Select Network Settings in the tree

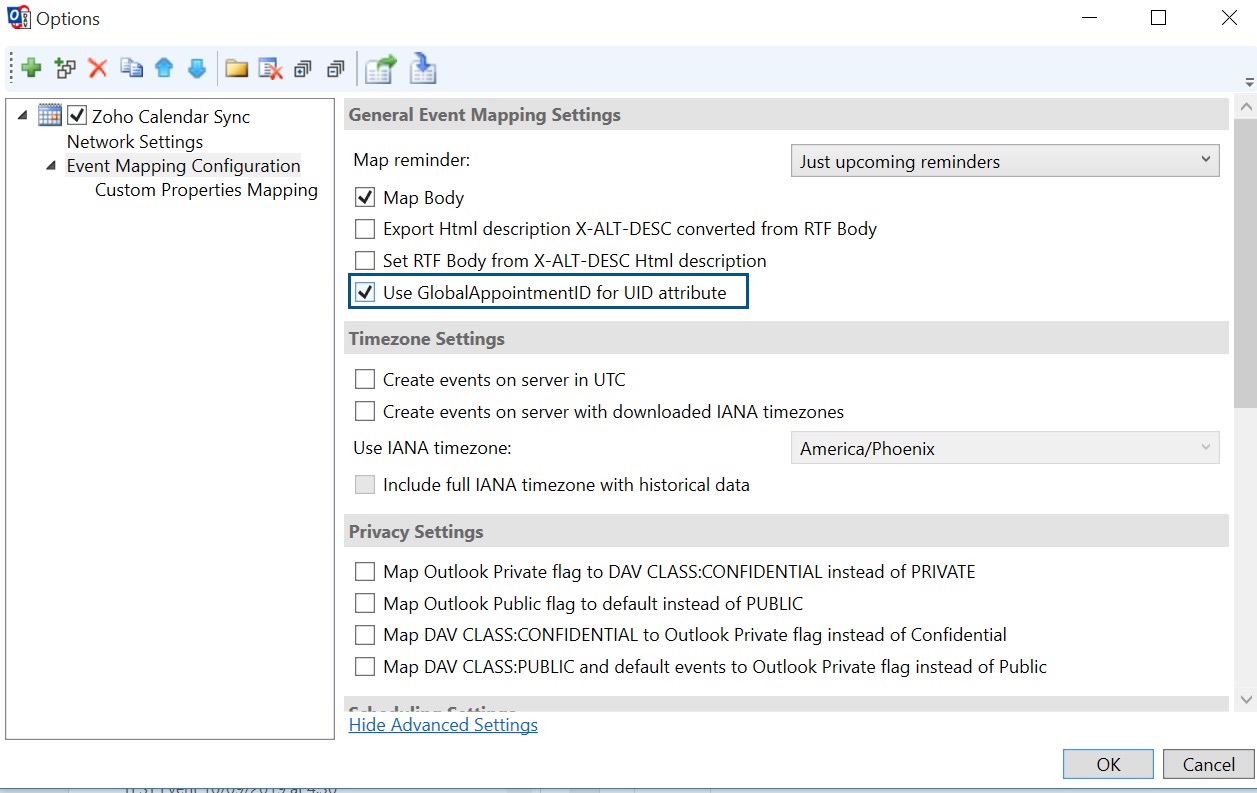pos(135,142)
